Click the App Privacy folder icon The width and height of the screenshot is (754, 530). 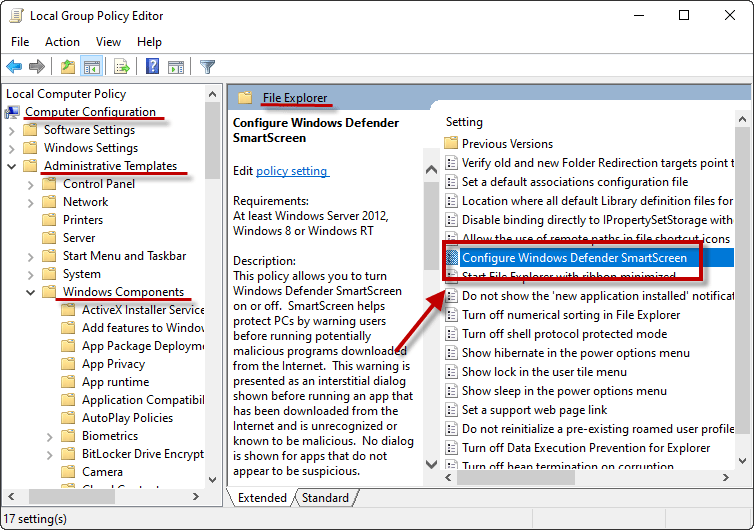click(68, 364)
